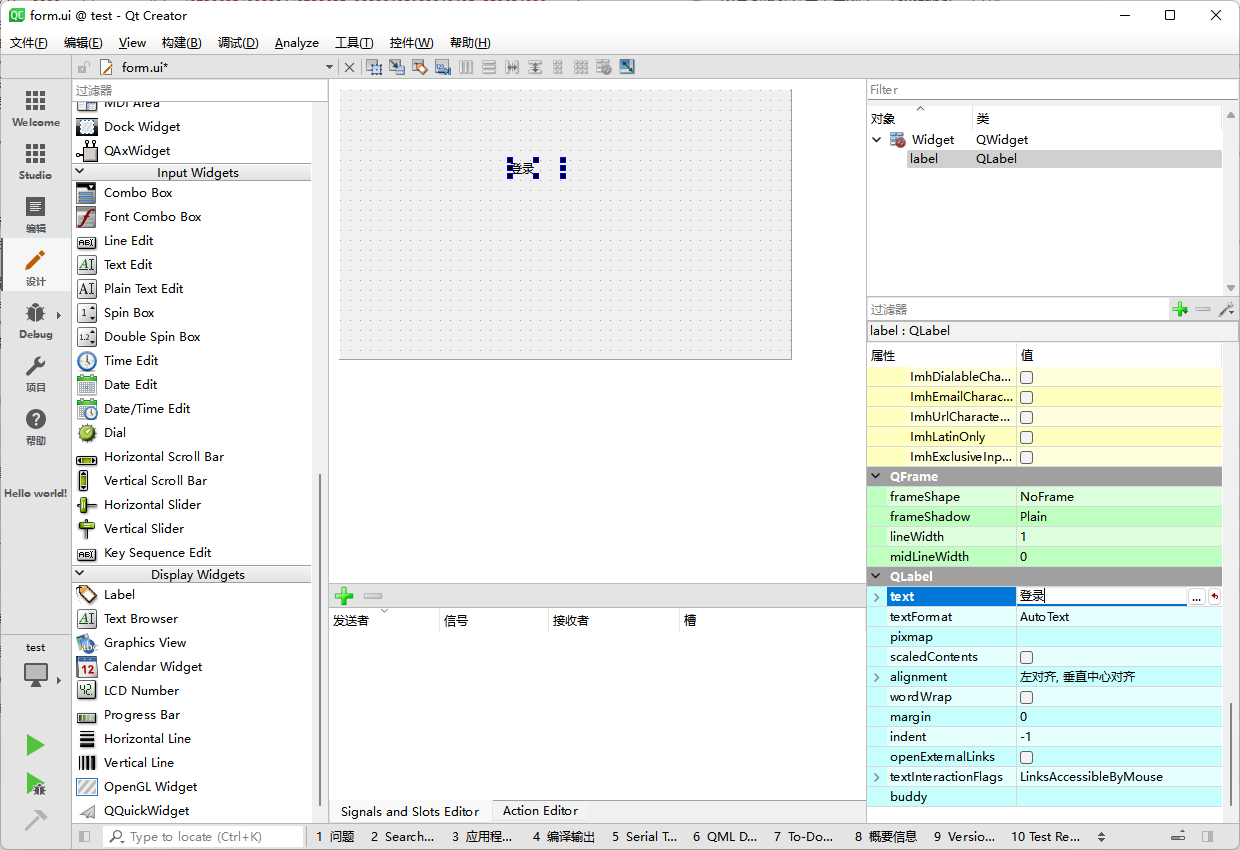Open 构建(B) menu

click(181, 43)
